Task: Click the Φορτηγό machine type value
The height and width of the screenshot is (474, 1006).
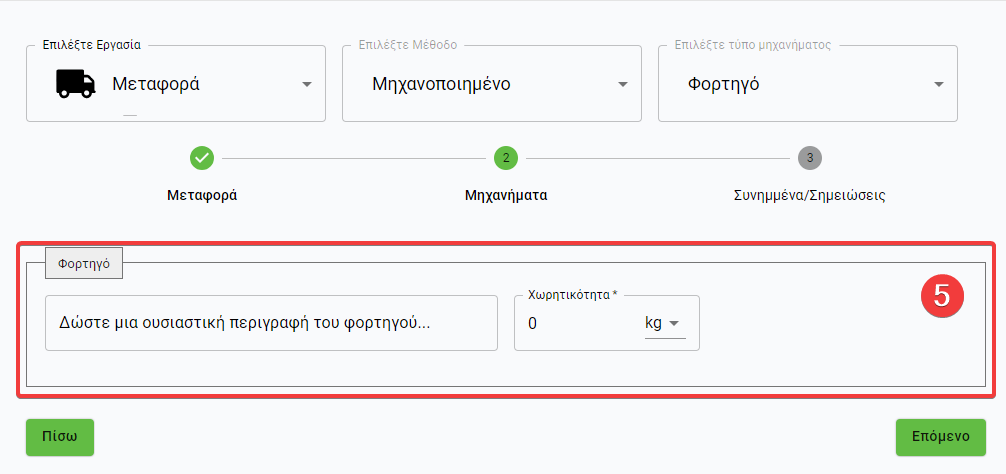Action: click(723, 84)
